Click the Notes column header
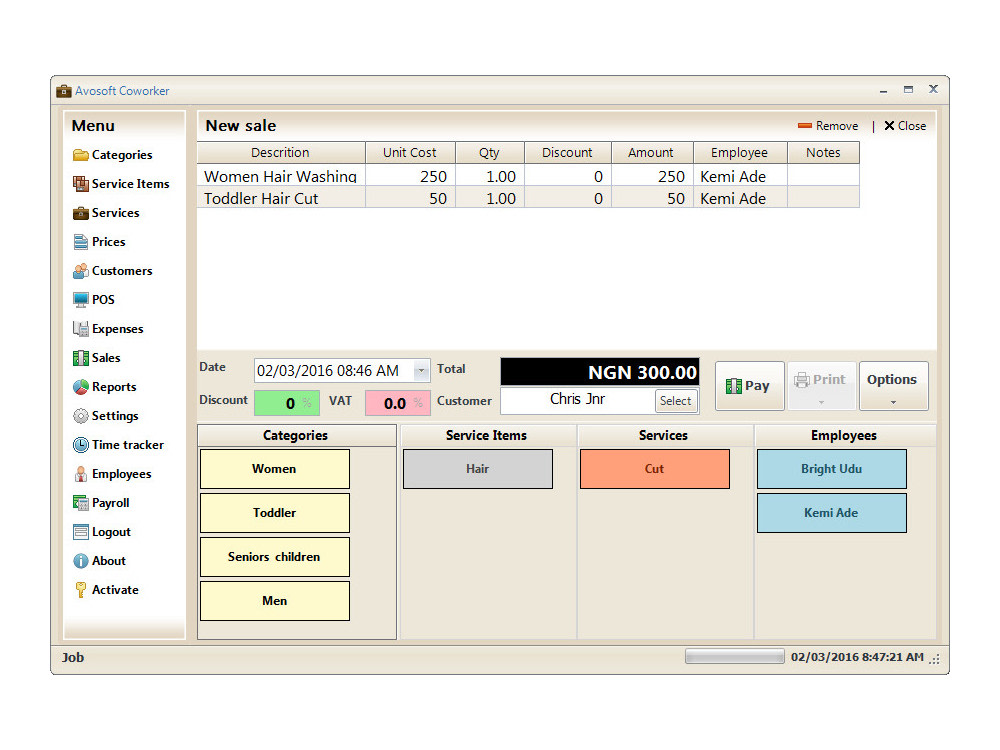Screen dimensions: 1000x750 pos(823,152)
